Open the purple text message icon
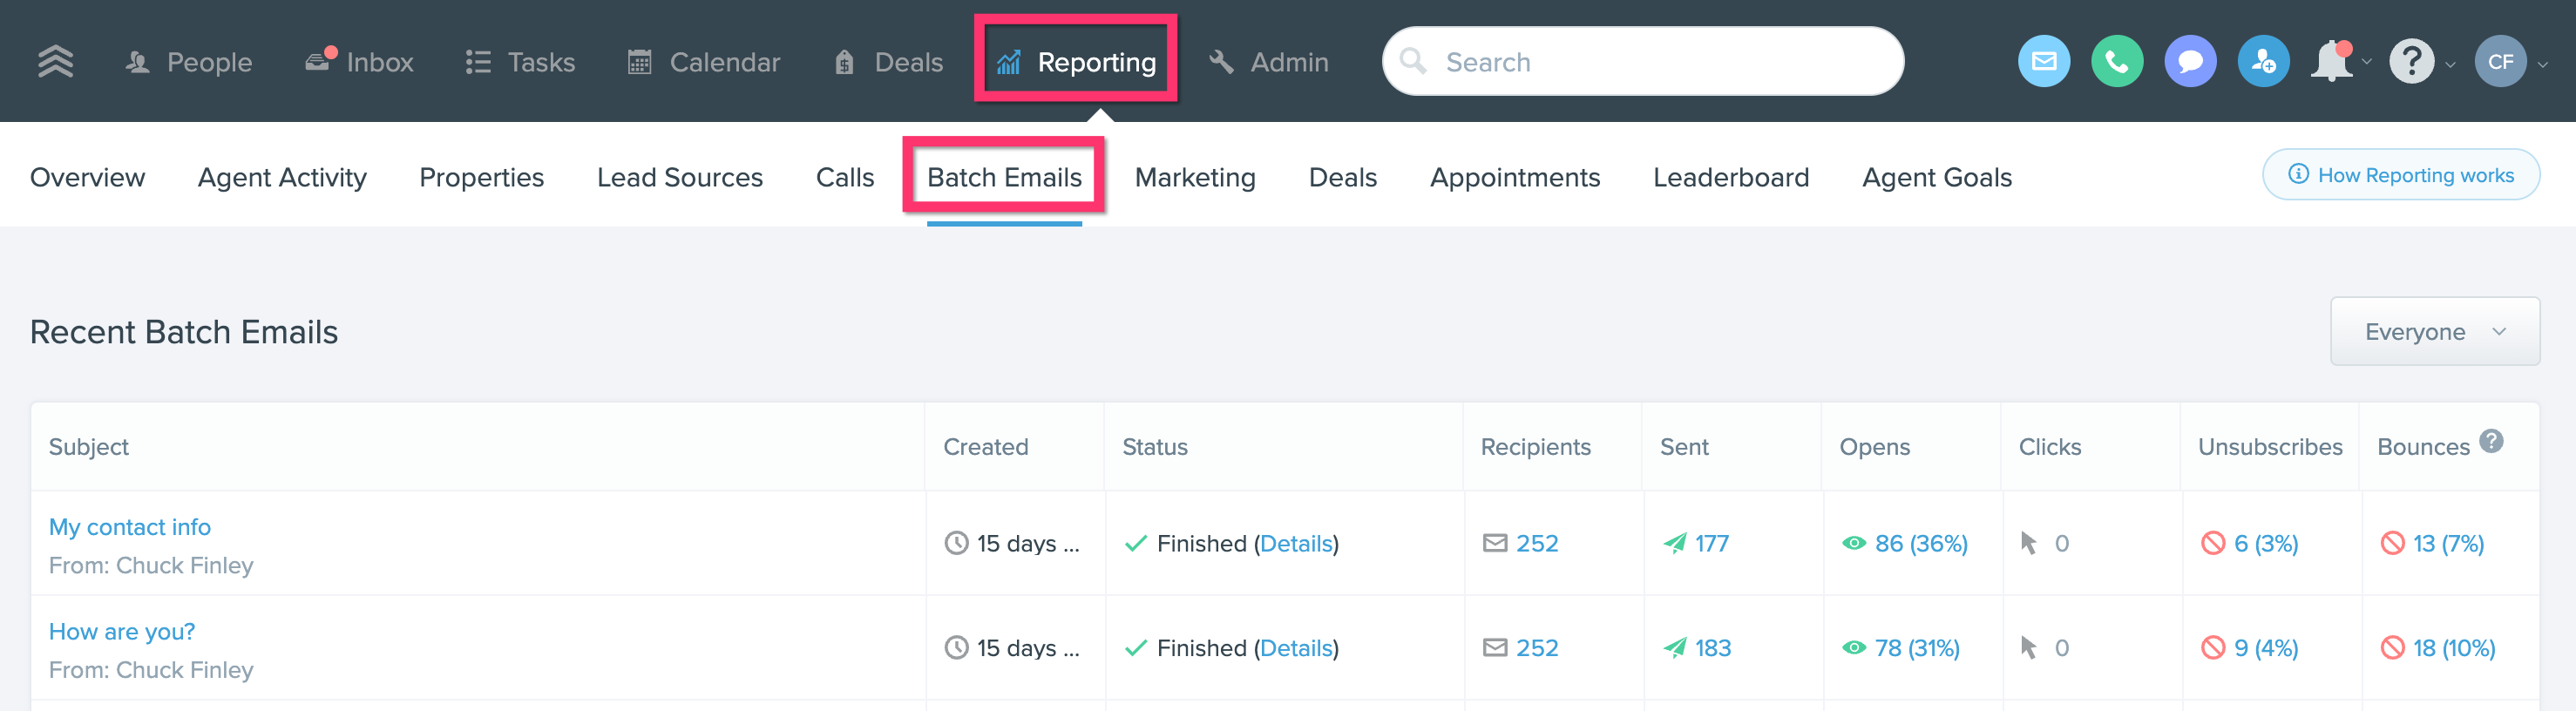The image size is (2576, 711). [x=2190, y=62]
